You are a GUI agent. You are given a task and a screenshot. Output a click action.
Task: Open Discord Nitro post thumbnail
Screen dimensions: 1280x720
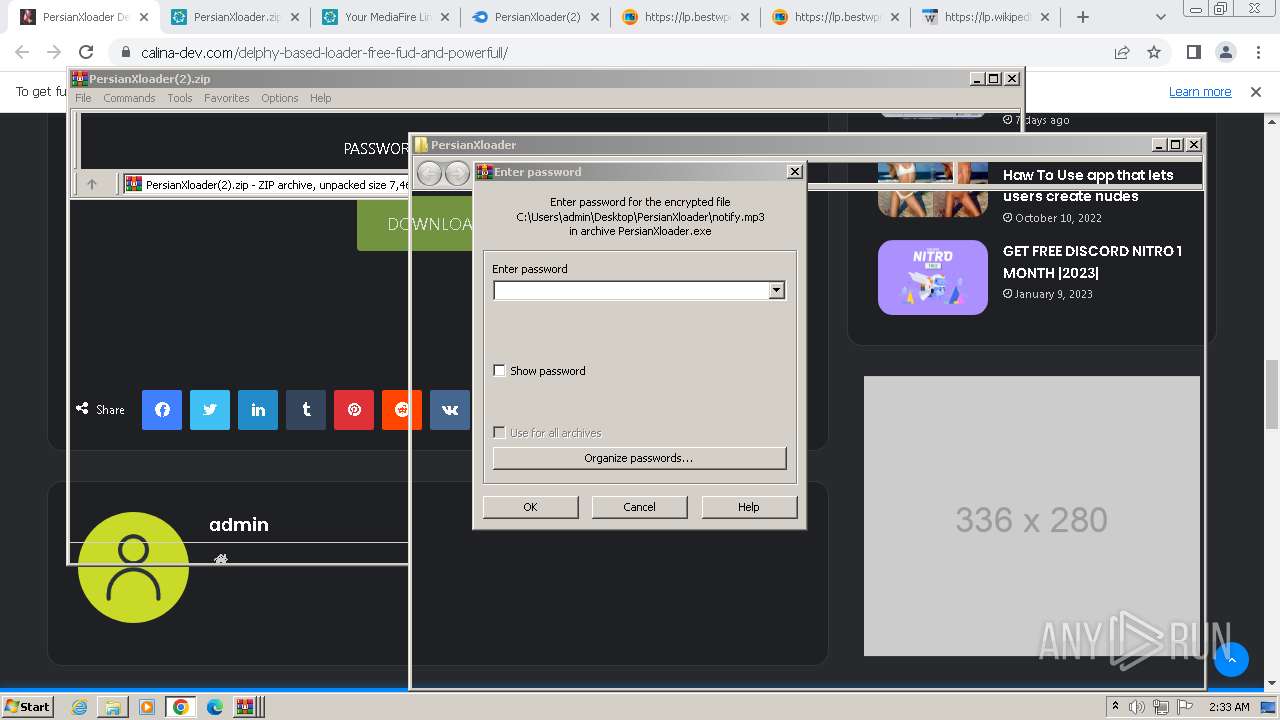pos(933,277)
